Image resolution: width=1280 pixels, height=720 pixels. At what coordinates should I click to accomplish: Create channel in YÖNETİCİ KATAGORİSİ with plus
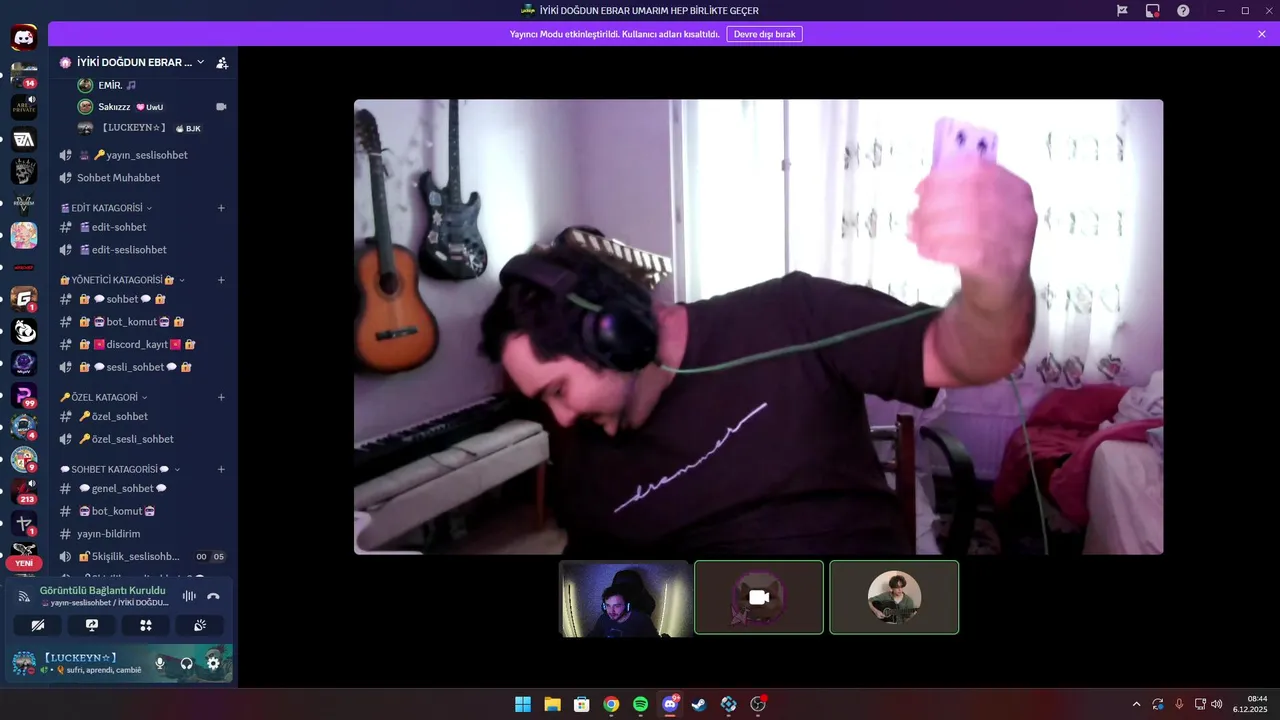[221, 280]
